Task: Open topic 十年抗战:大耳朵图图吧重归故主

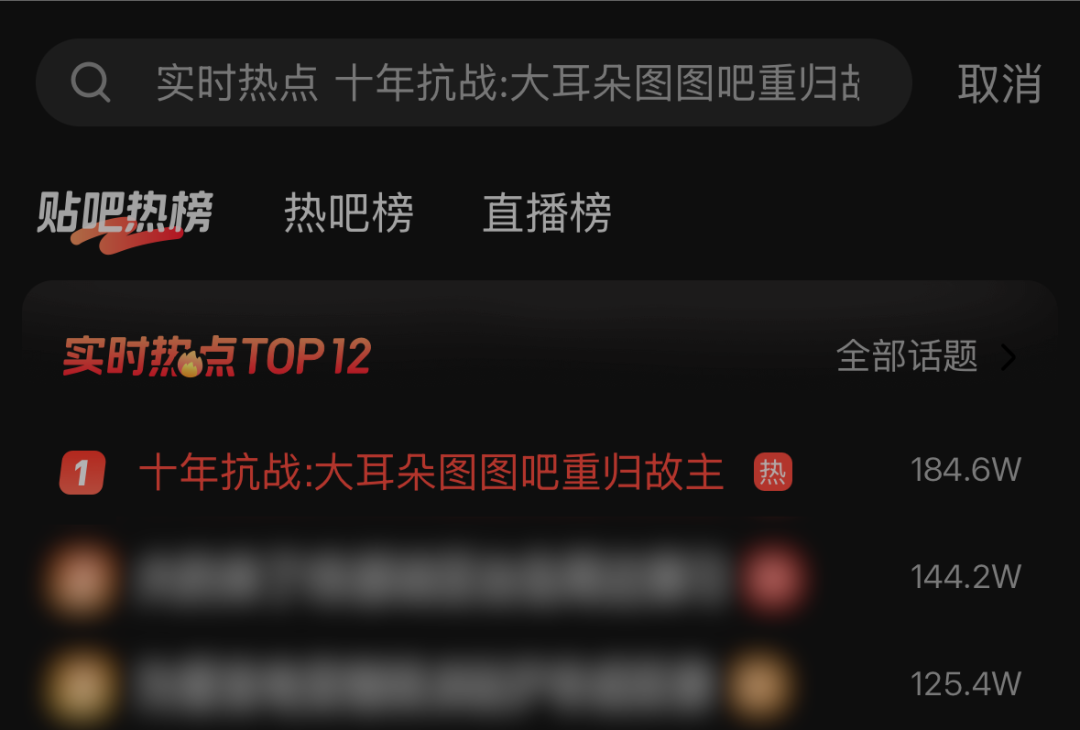Action: [431, 472]
